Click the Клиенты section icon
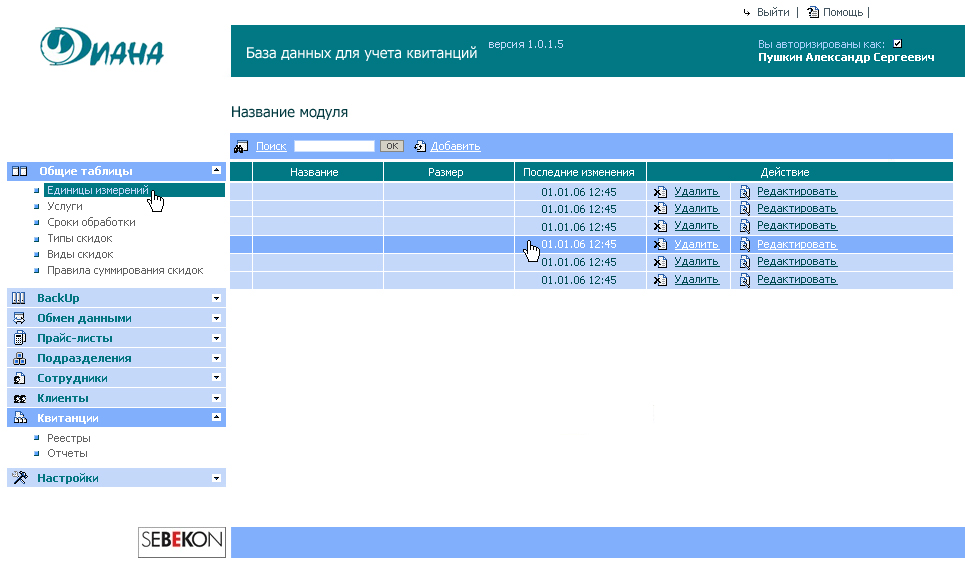Image resolution: width=965 pixels, height=588 pixels. (19, 398)
